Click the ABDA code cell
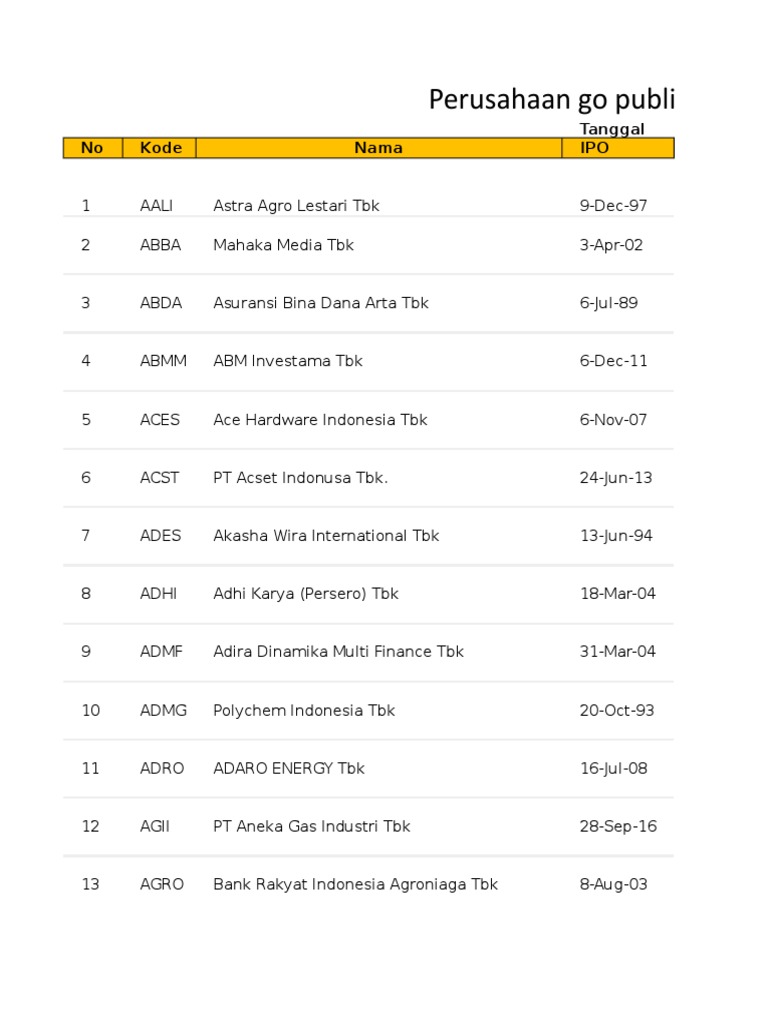The height and width of the screenshot is (1024, 768). coord(160,303)
